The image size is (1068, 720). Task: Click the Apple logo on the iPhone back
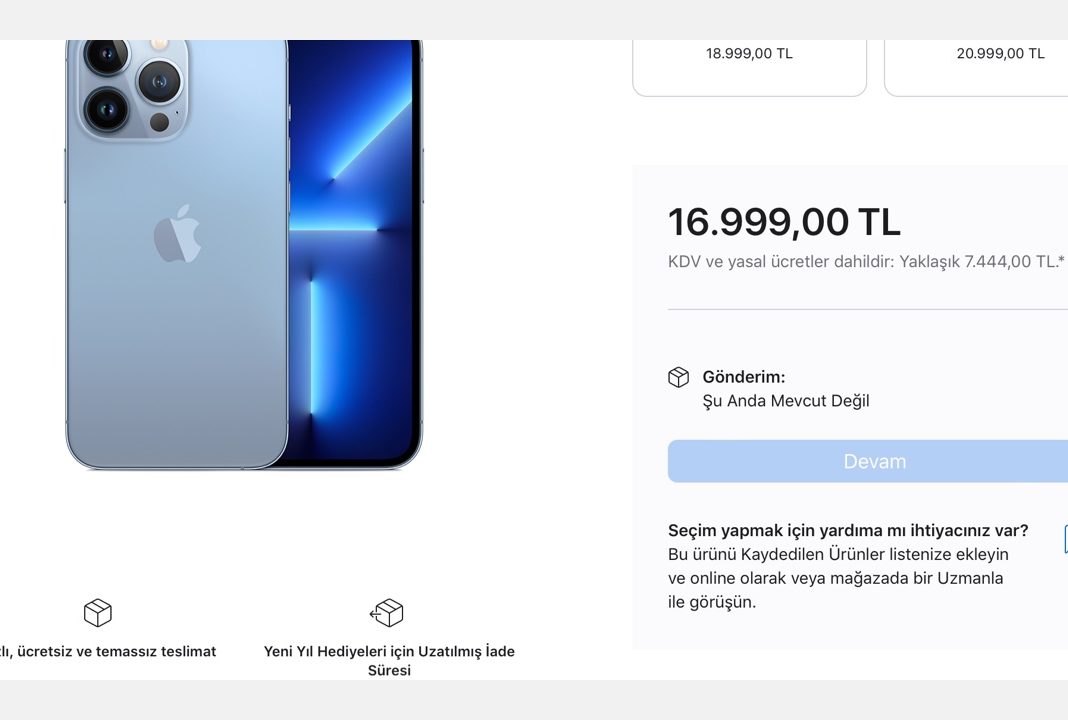coord(177,233)
